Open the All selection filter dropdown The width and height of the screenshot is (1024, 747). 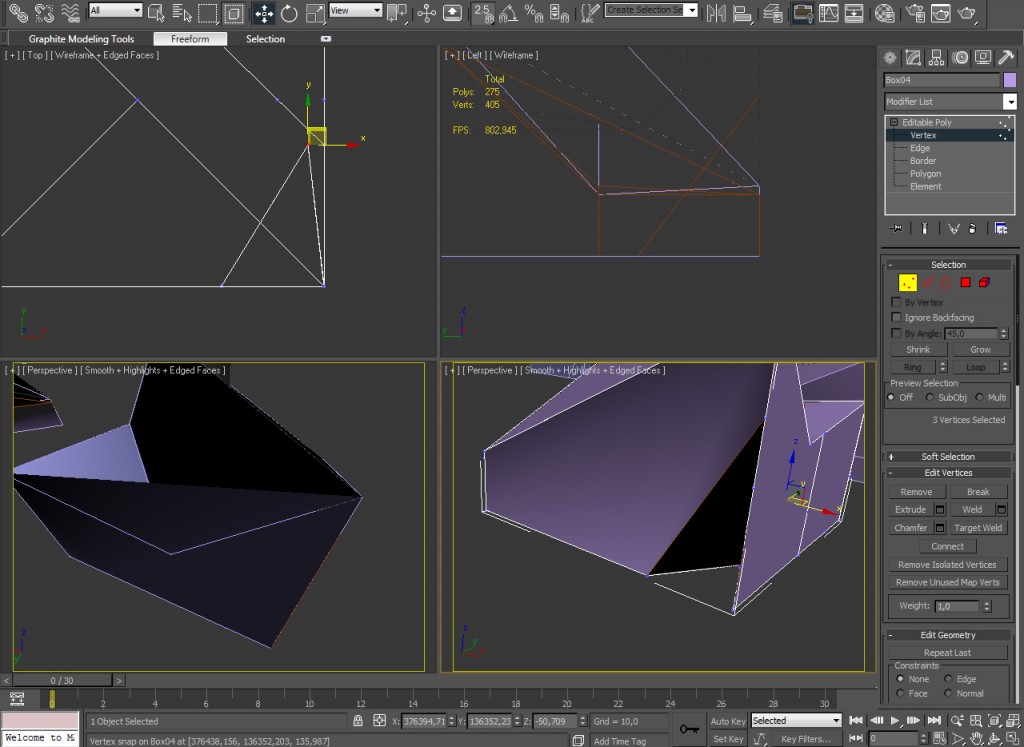click(116, 10)
